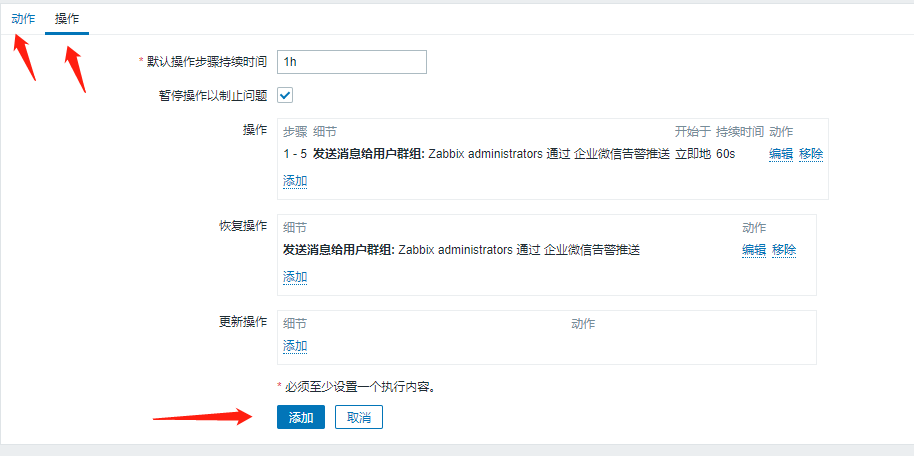The width and height of the screenshot is (914, 456).
Task: Click the 添加 link under the 操作 steps table
Action: tap(295, 181)
